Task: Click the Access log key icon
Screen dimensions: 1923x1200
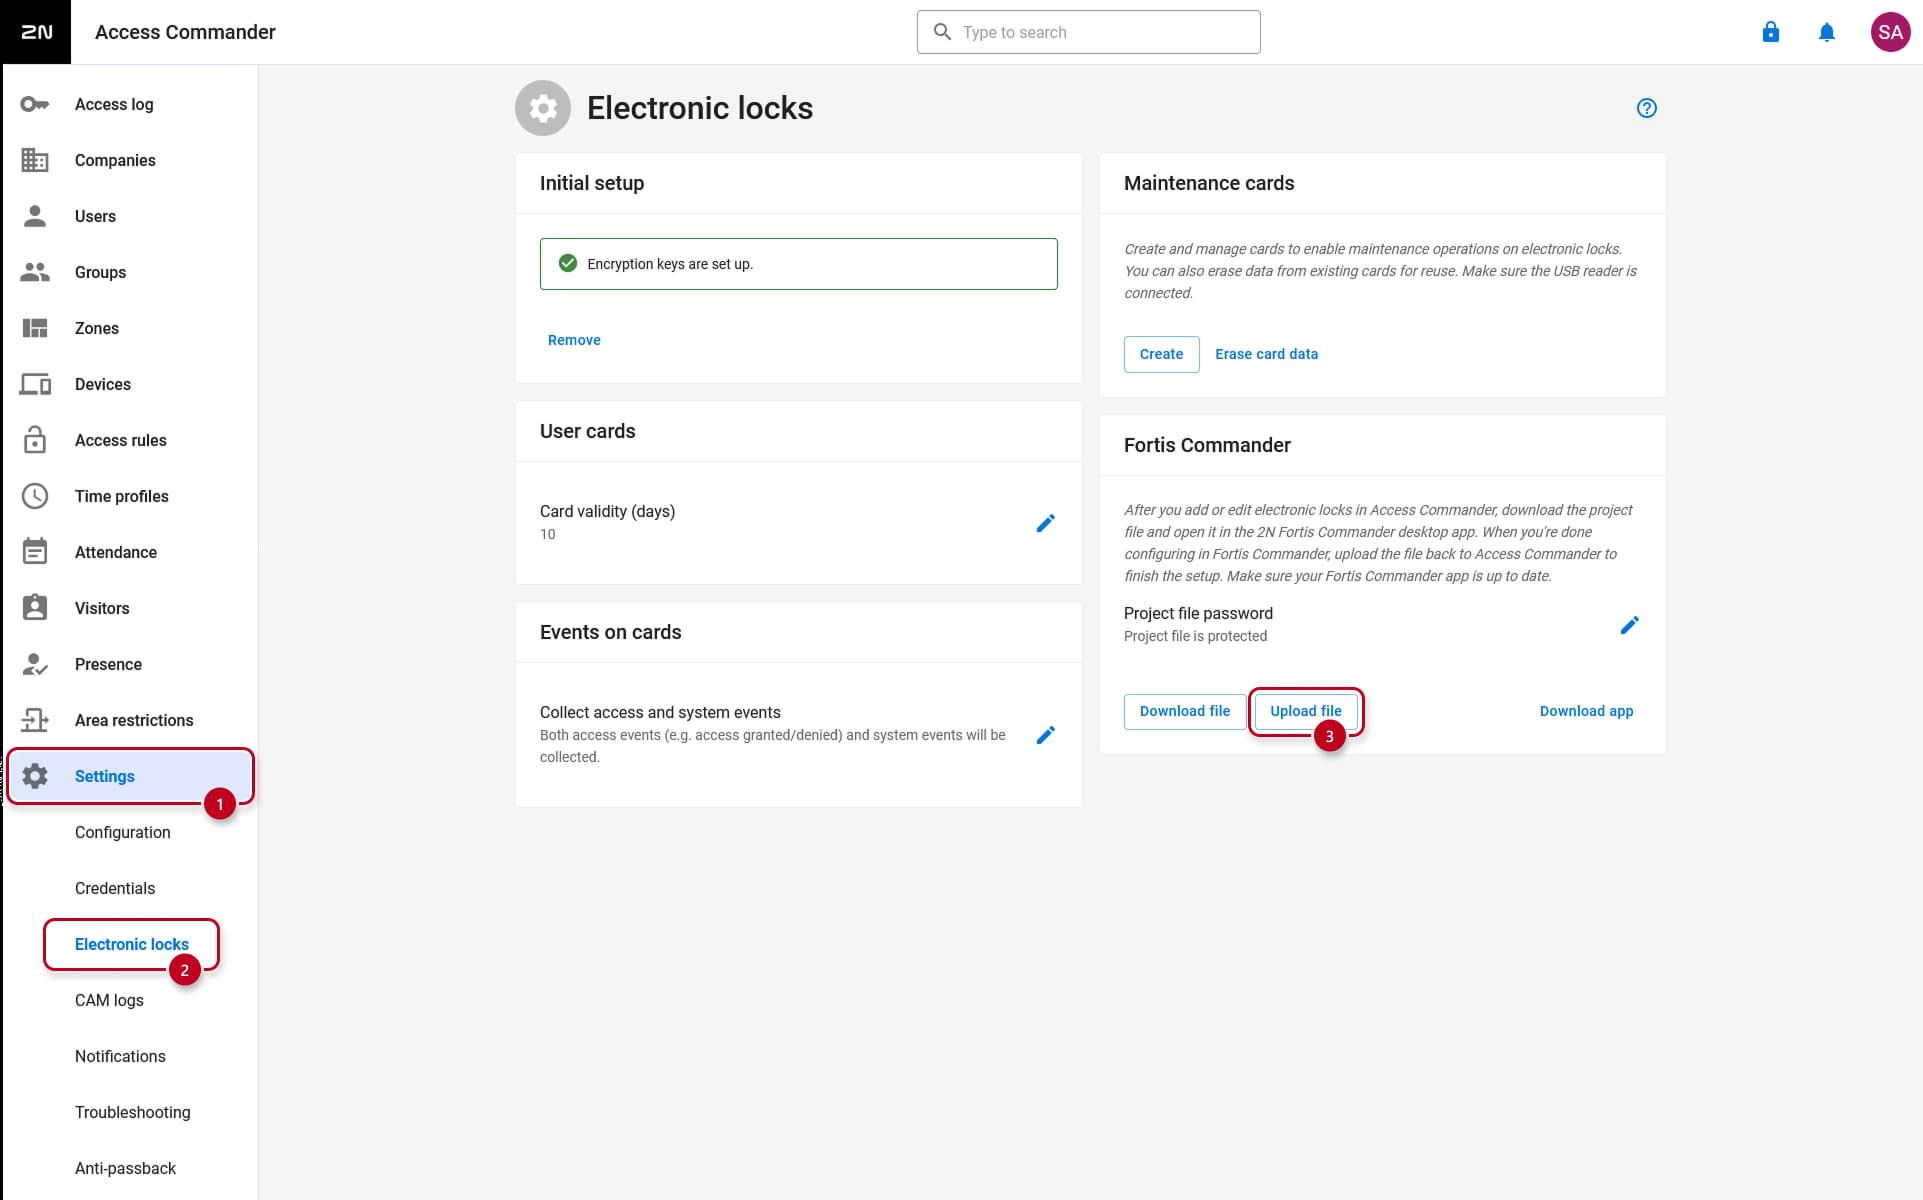Action: pyautogui.click(x=35, y=104)
